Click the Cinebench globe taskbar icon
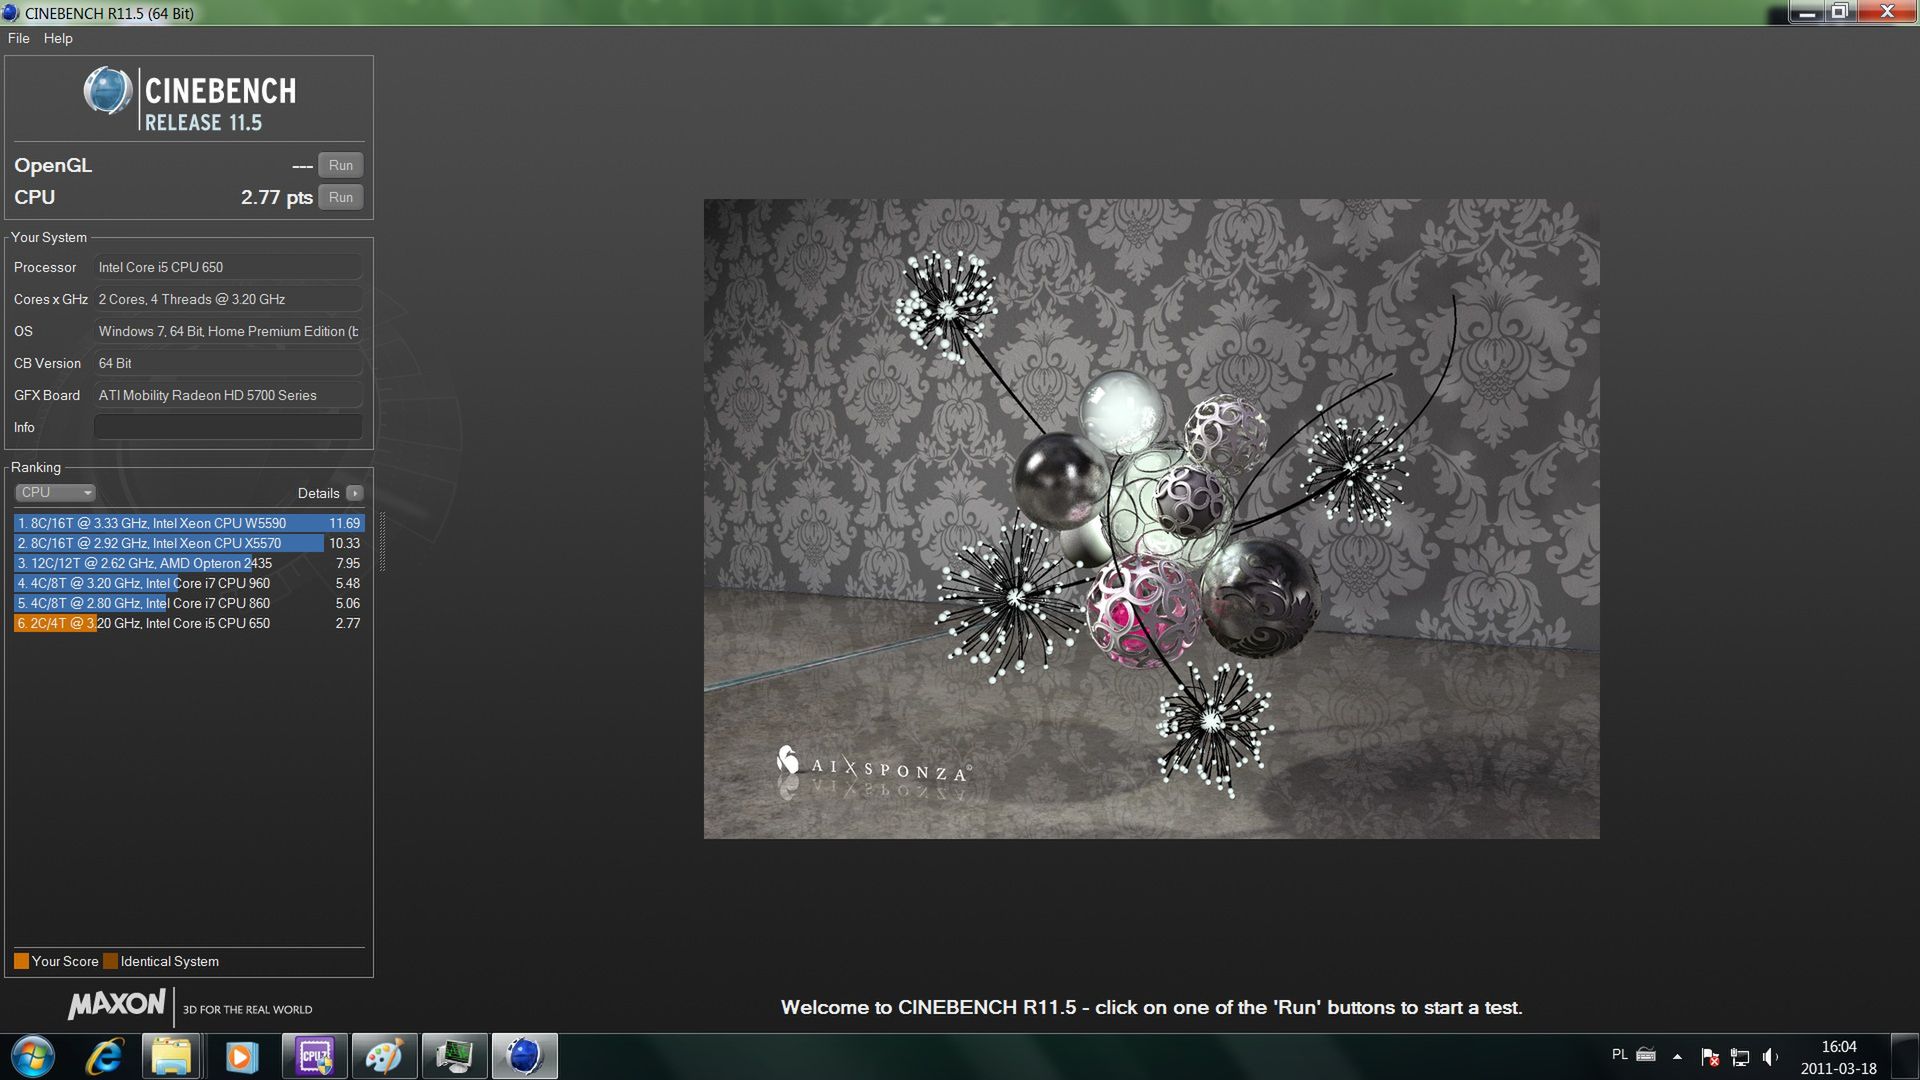1920x1080 pixels. (524, 1056)
